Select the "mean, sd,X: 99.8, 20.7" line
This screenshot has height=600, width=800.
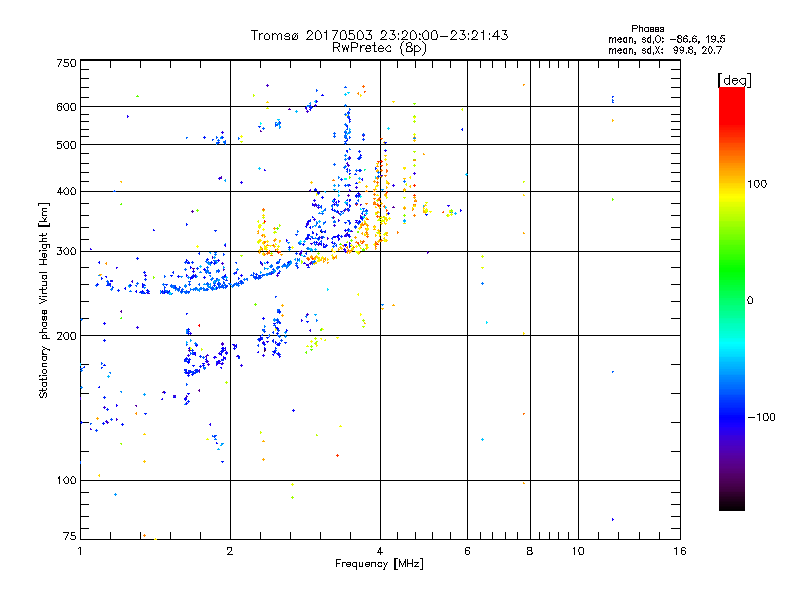point(665,50)
